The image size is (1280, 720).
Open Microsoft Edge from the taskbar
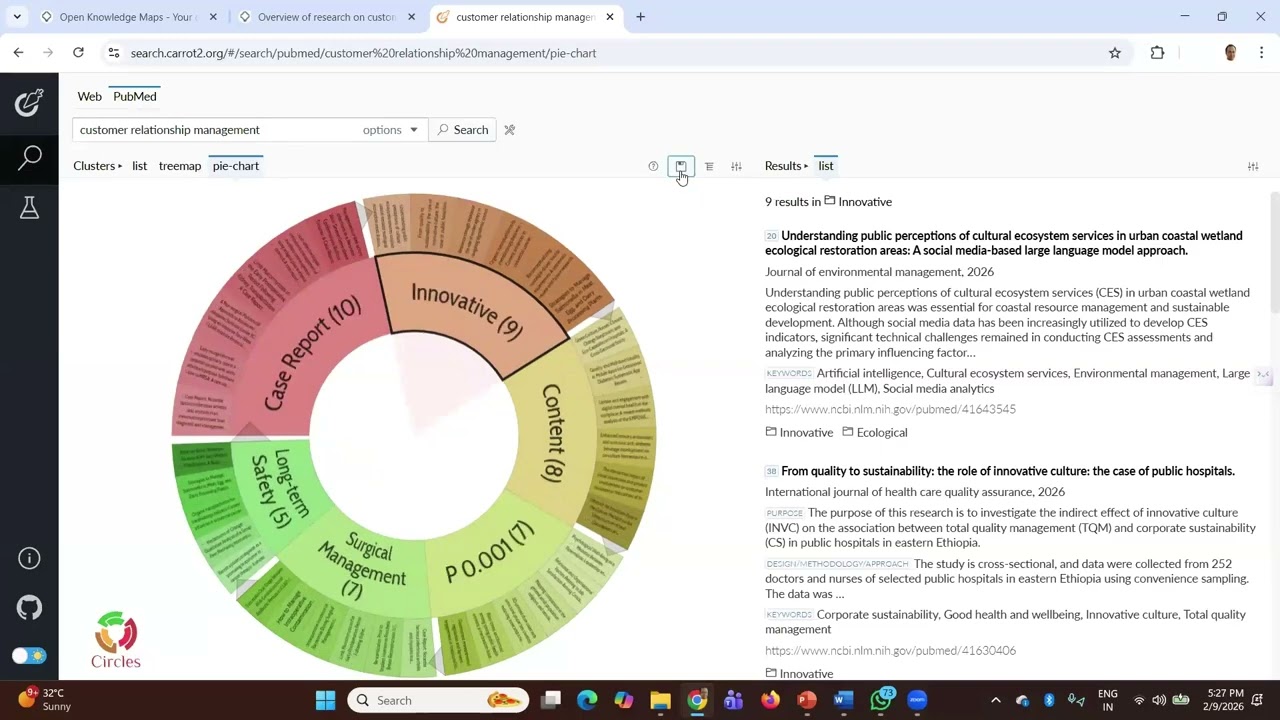(x=587, y=700)
